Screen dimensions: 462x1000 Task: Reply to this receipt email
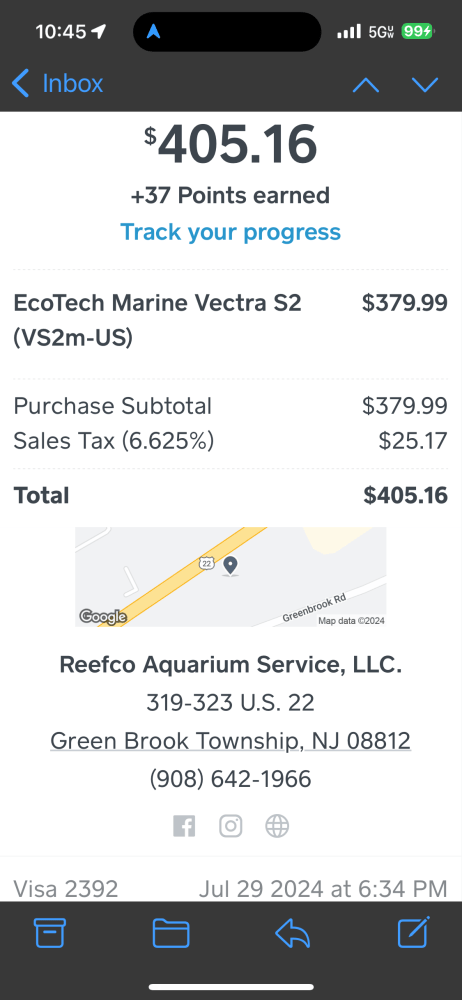pyautogui.click(x=292, y=934)
